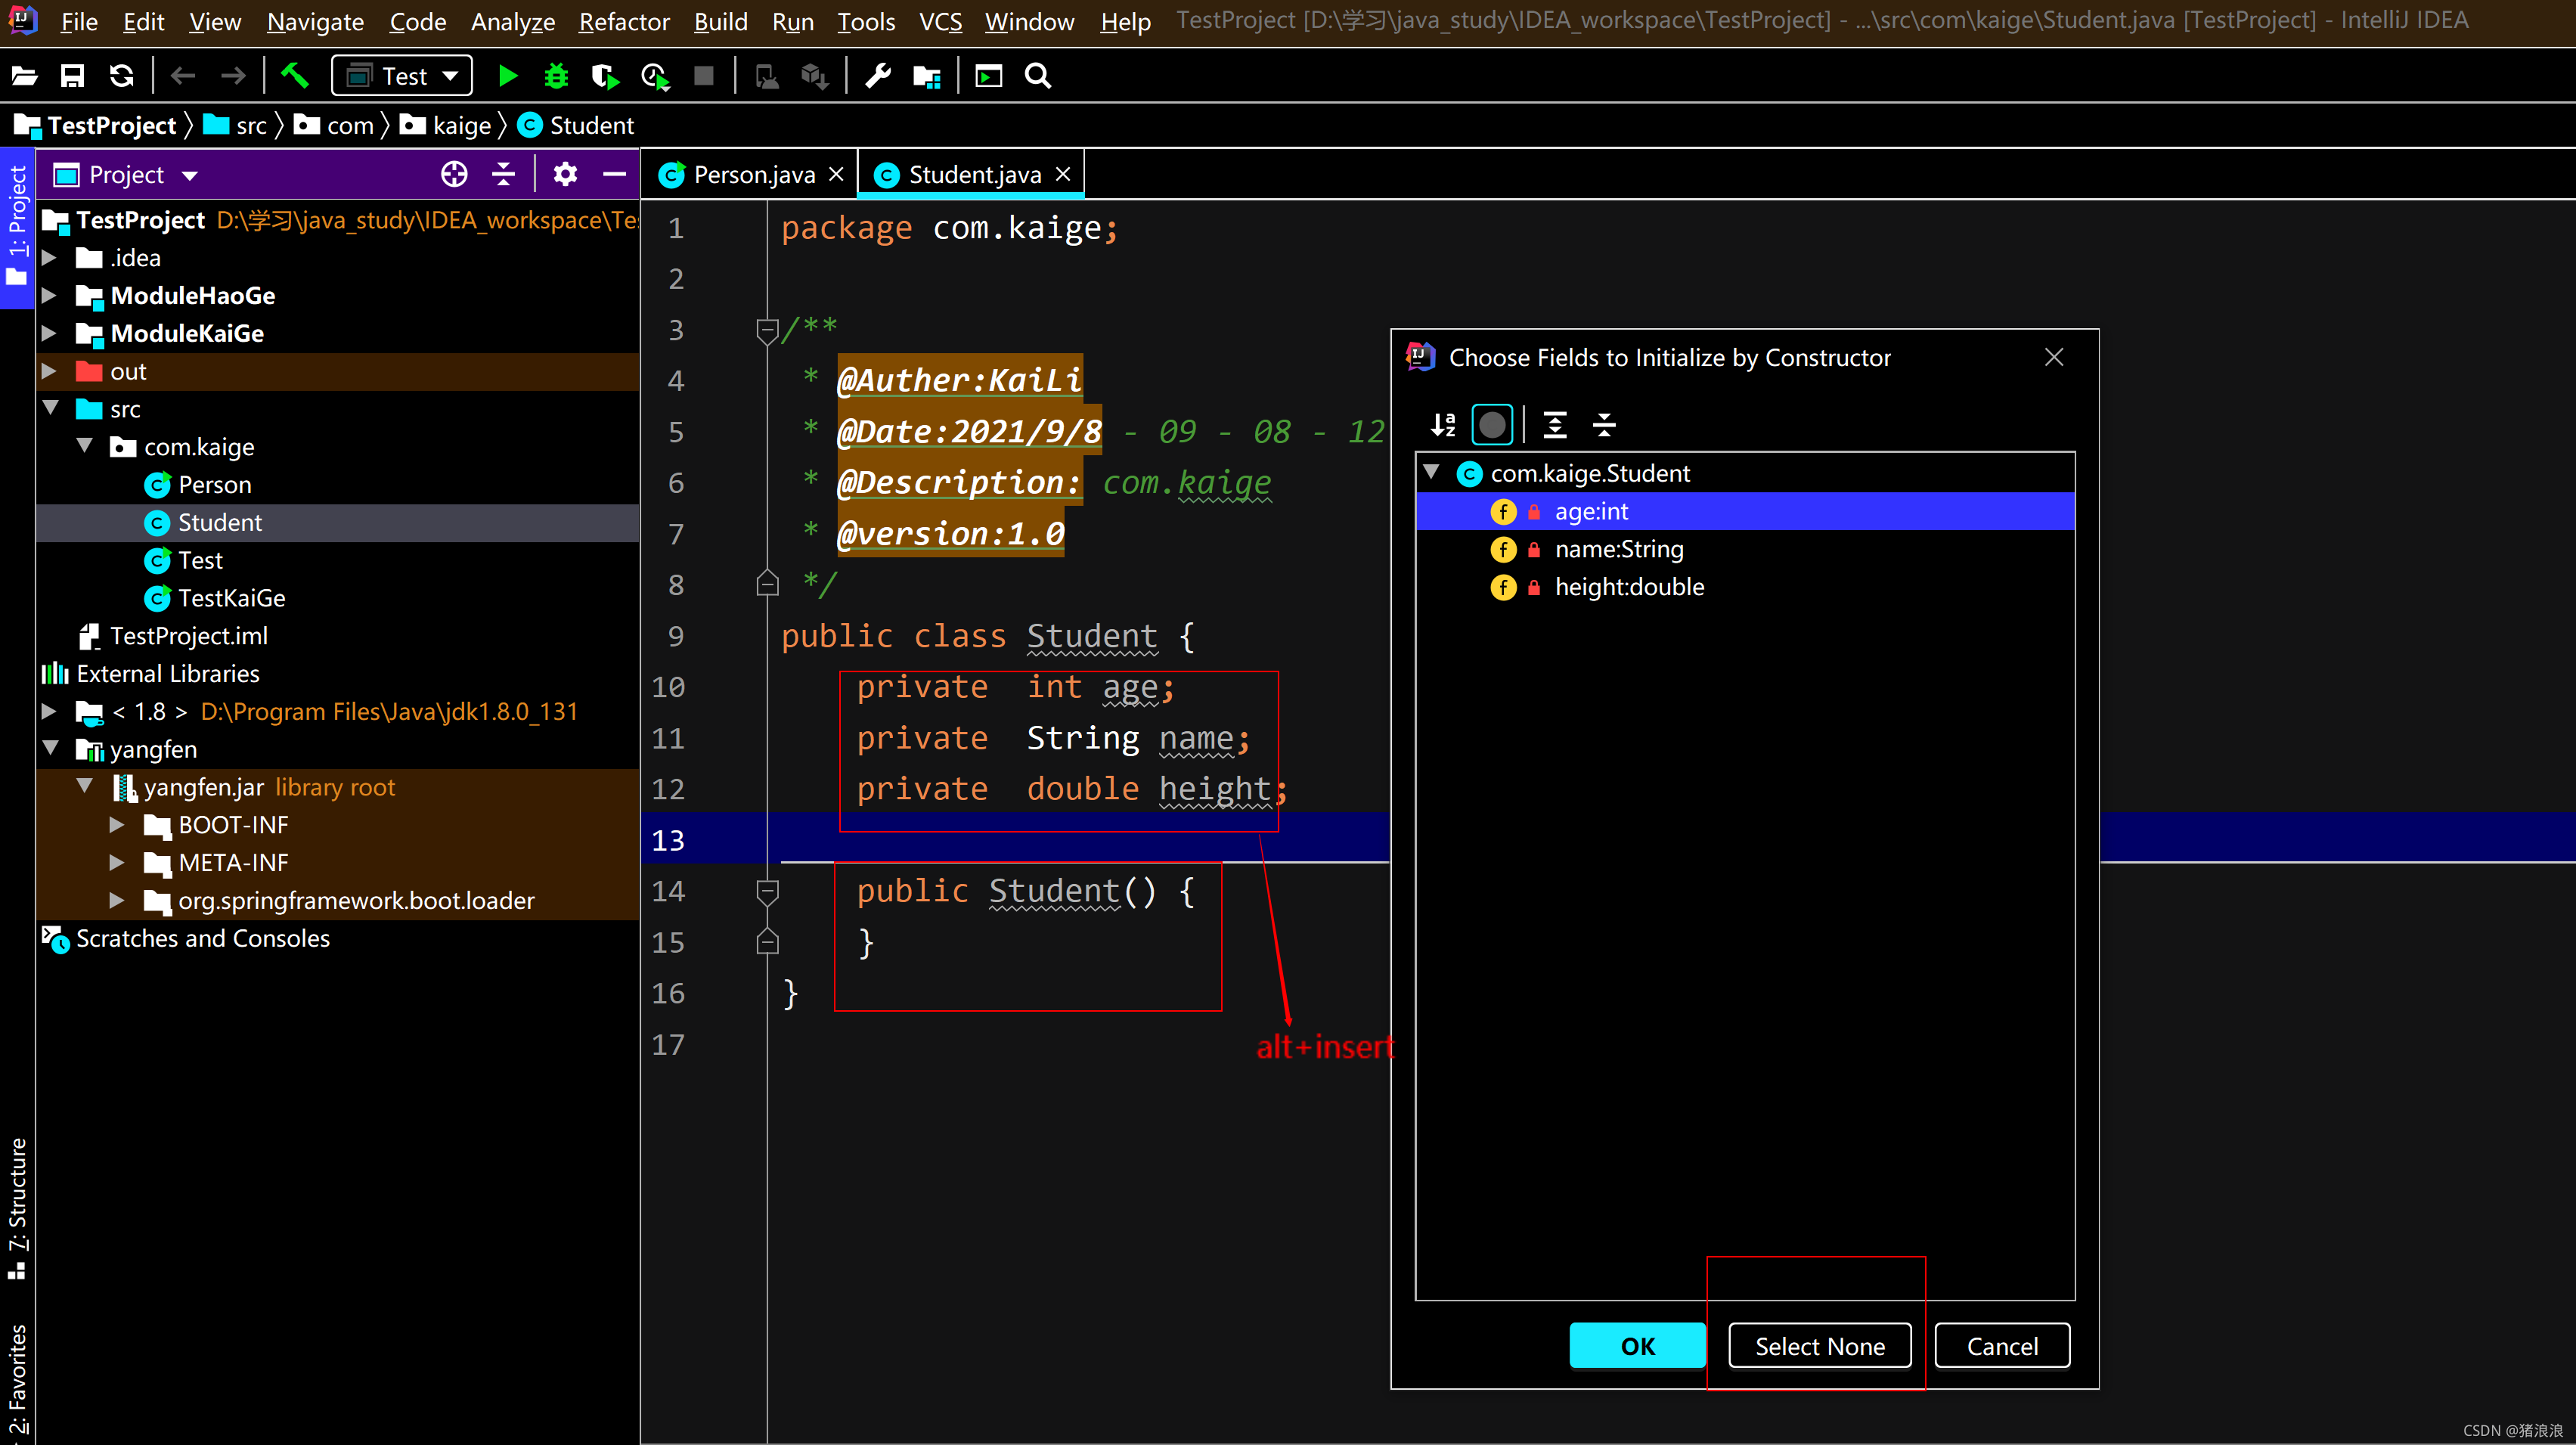The image size is (2576, 1445).
Task: Open the Refactor menu
Action: pos(624,22)
